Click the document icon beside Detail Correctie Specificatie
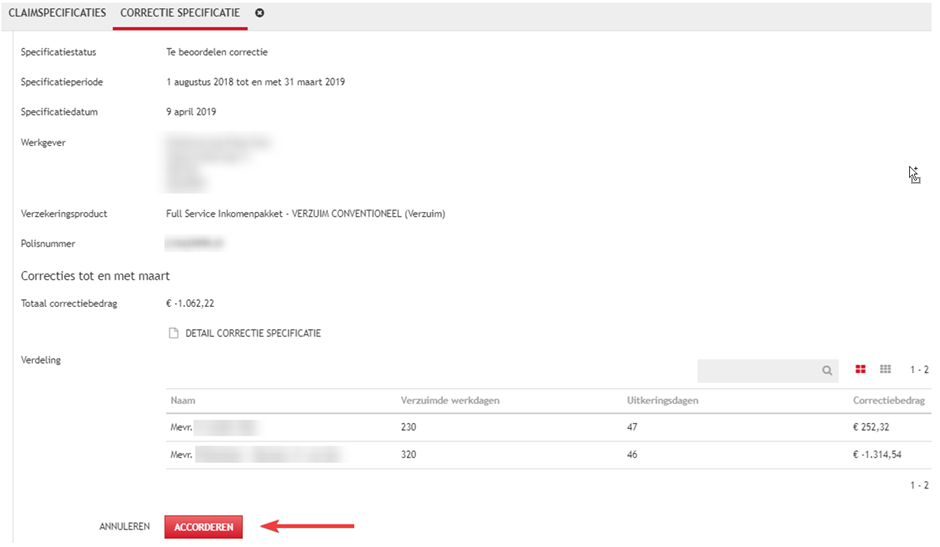Viewport: 940px width, 547px height. coord(174,333)
